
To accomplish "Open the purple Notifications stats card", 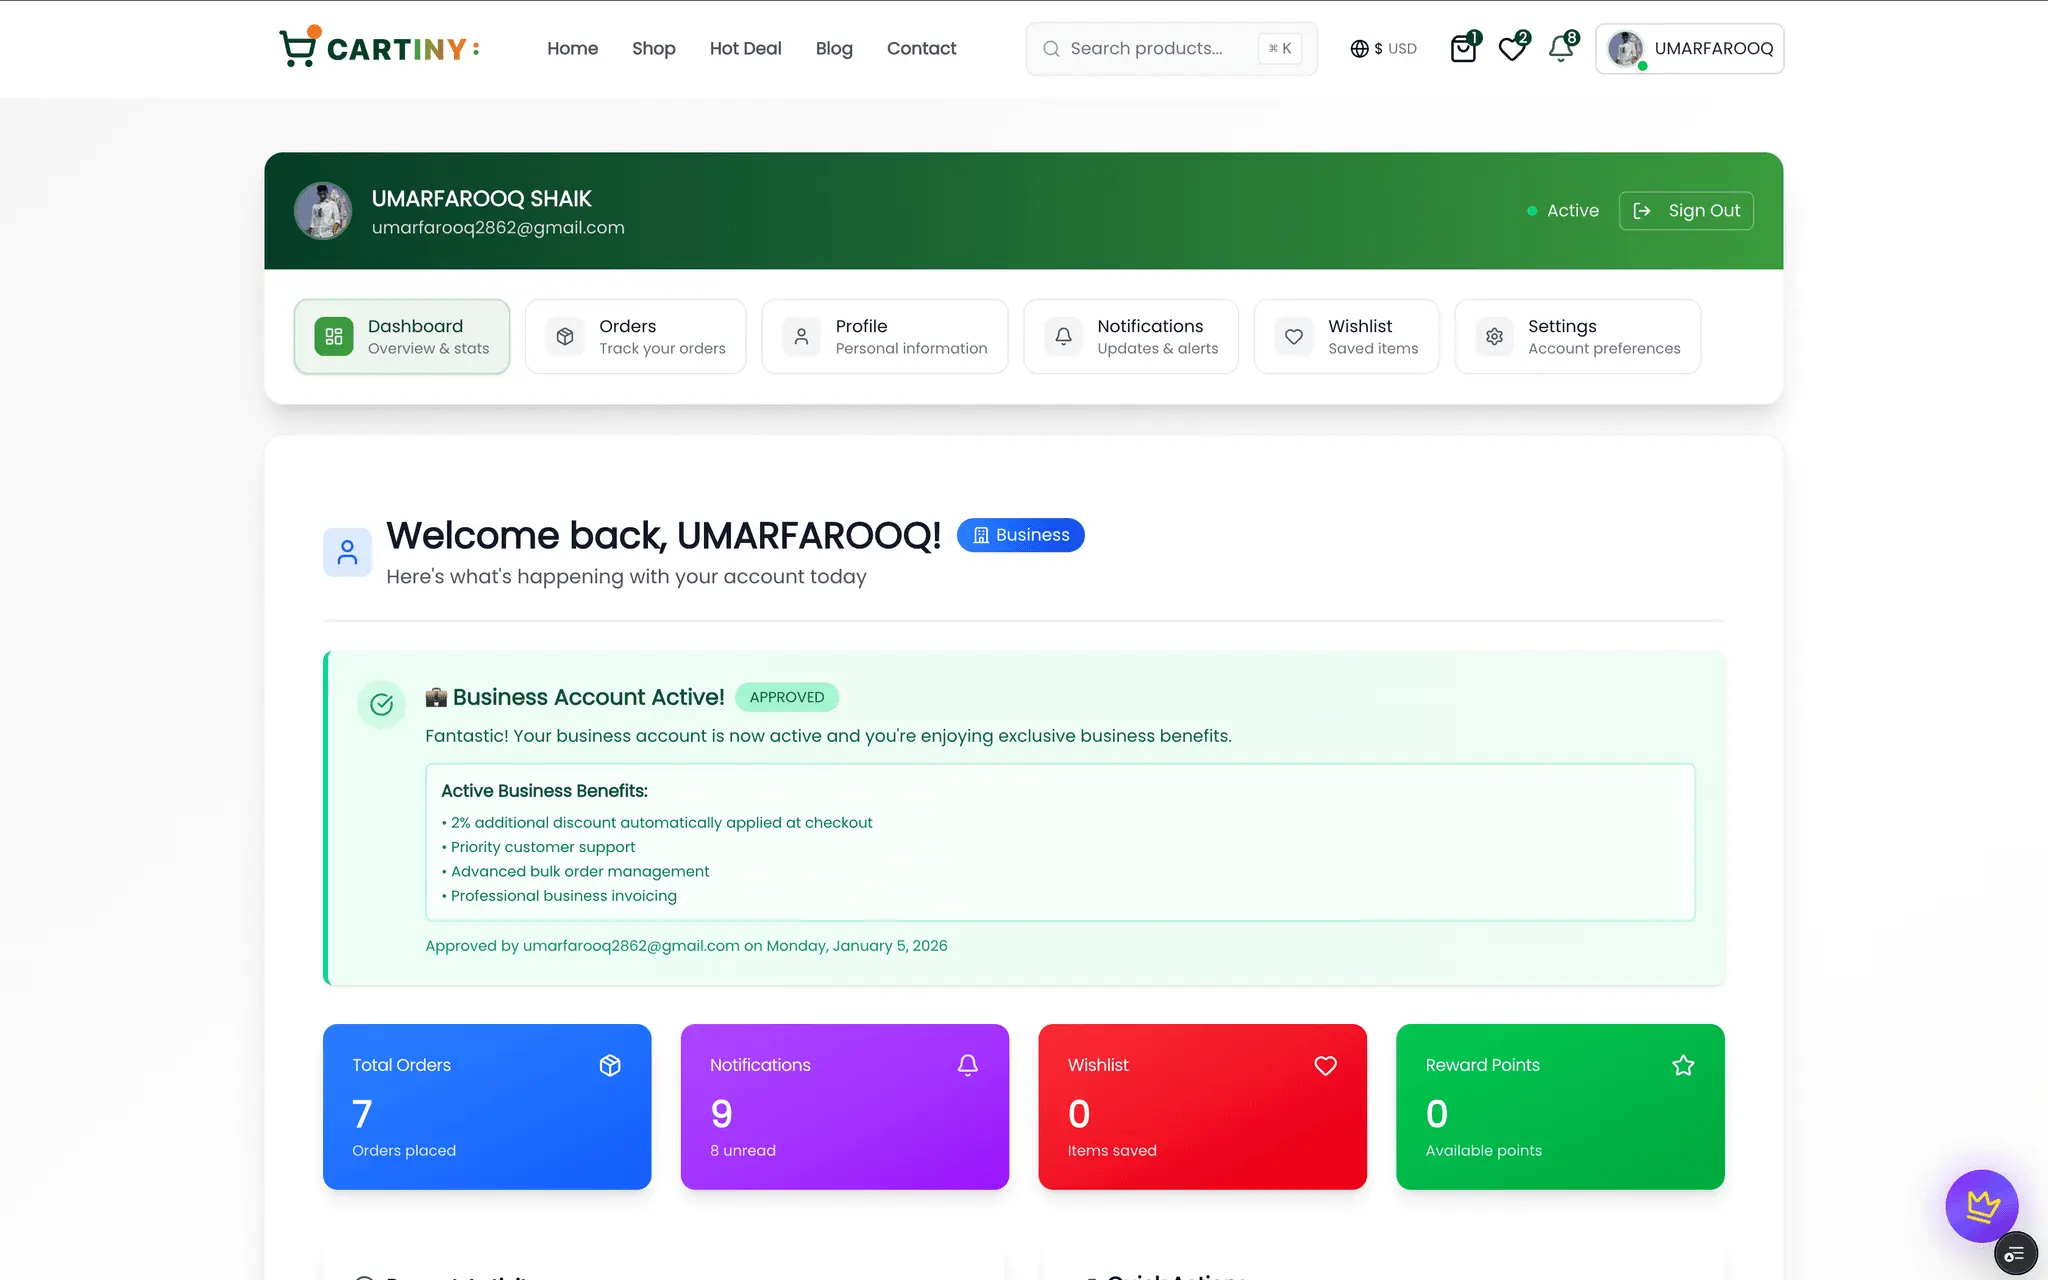I will [x=845, y=1107].
